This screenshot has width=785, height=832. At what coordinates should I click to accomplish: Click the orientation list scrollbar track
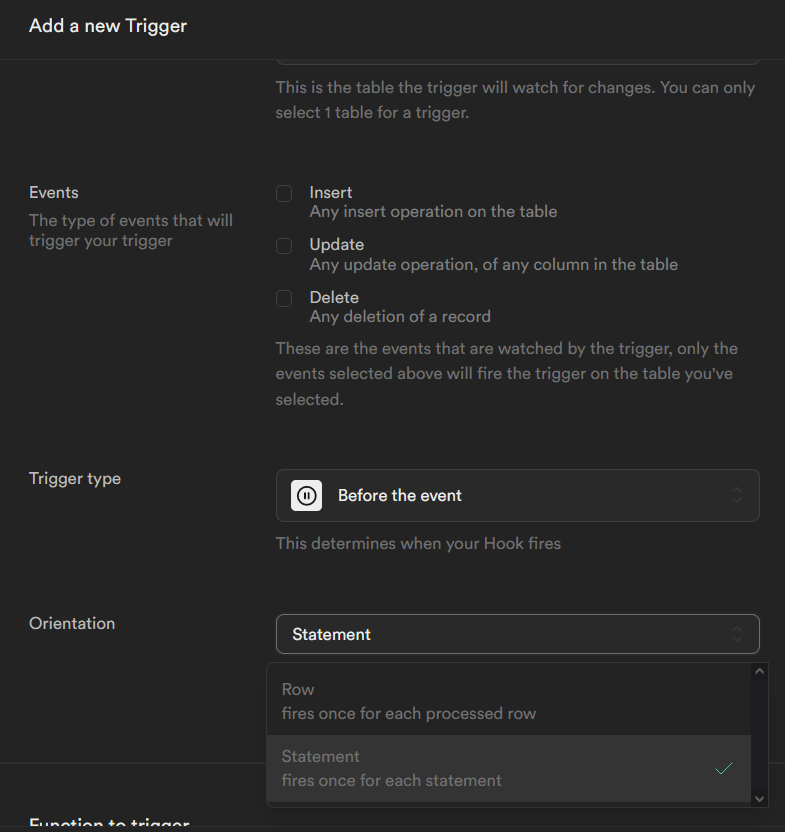coord(759,735)
